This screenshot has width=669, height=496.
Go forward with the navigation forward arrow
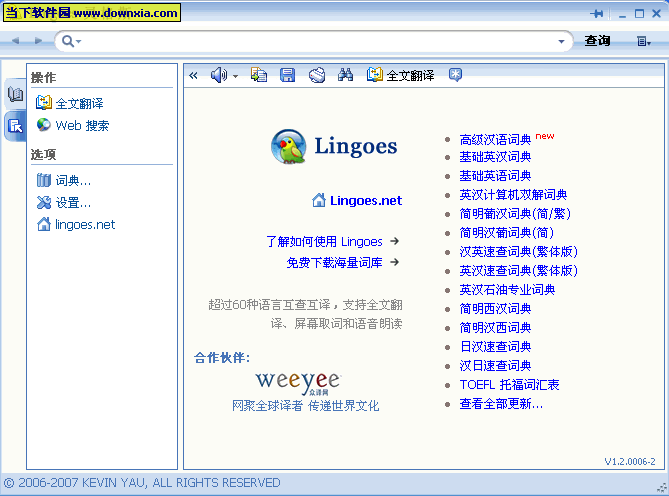38,41
